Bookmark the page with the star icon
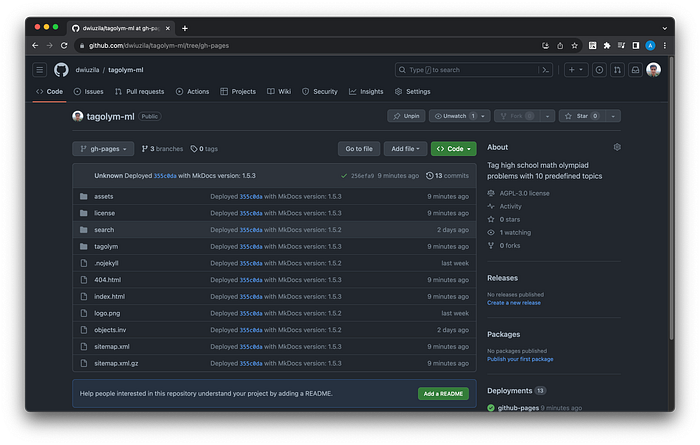Viewport: 700px width, 445px height. [575, 46]
